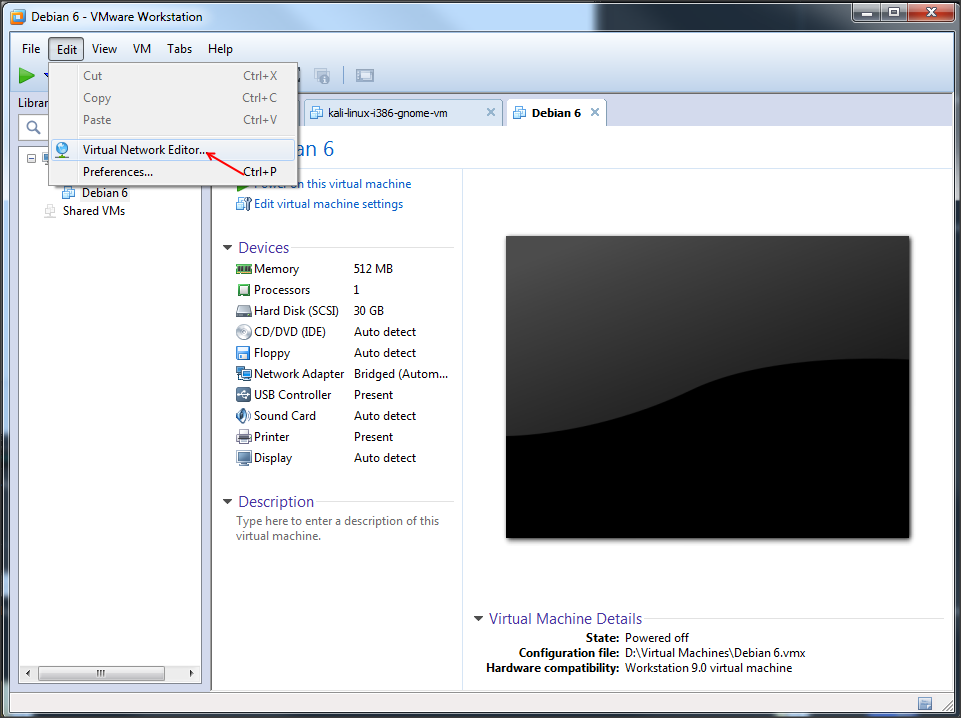Click the Sound Card device icon
The height and width of the screenshot is (718, 961).
tap(243, 416)
